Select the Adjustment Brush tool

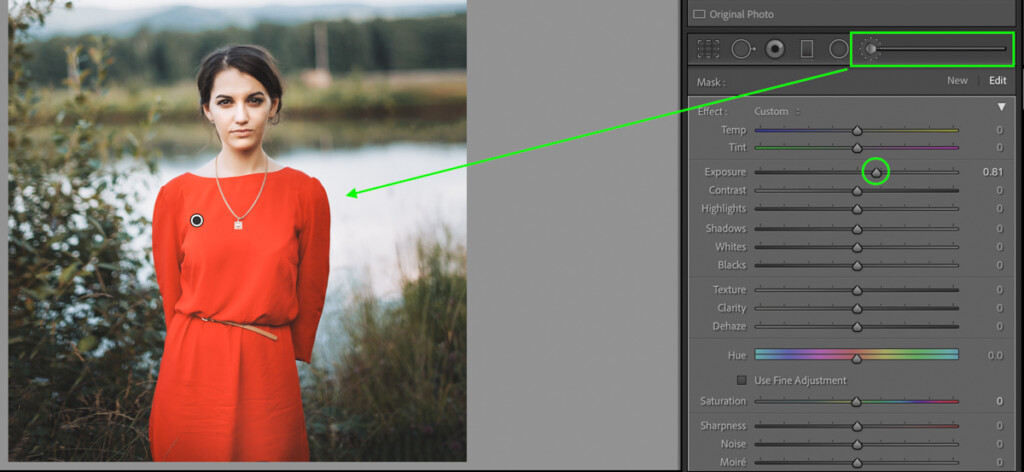[x=870, y=49]
